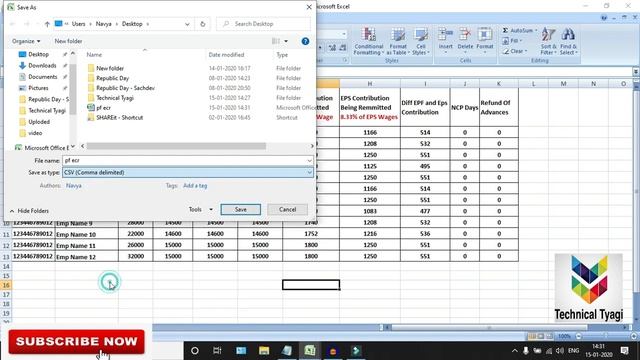Open the Tools dropdown menu

pos(200,209)
